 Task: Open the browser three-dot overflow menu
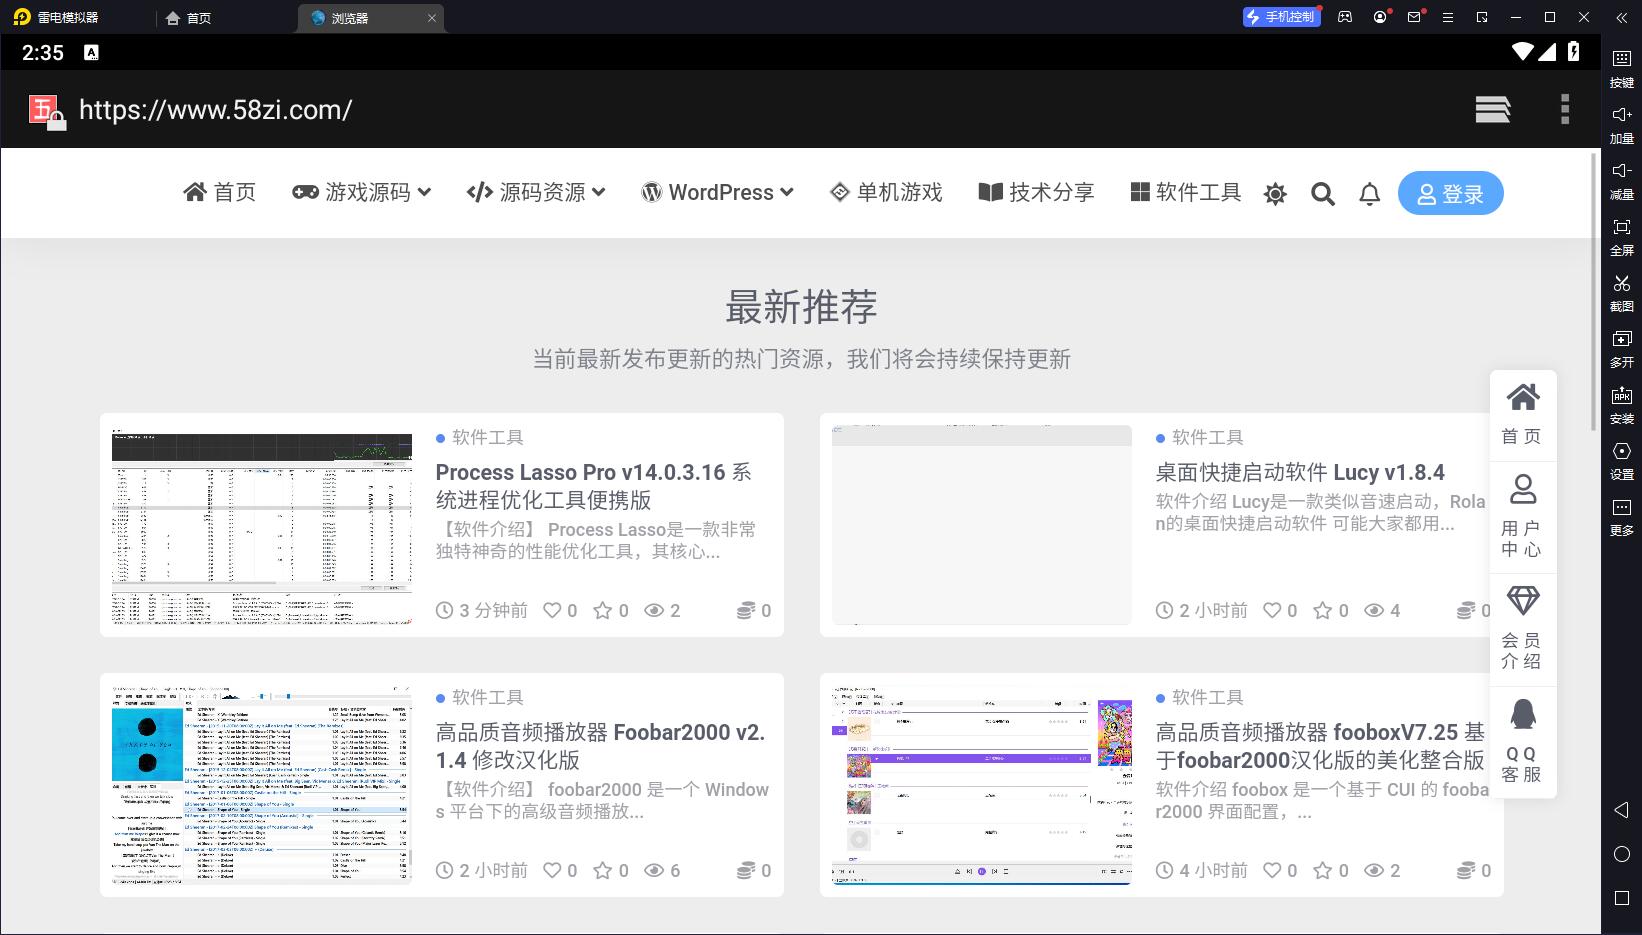(1565, 109)
